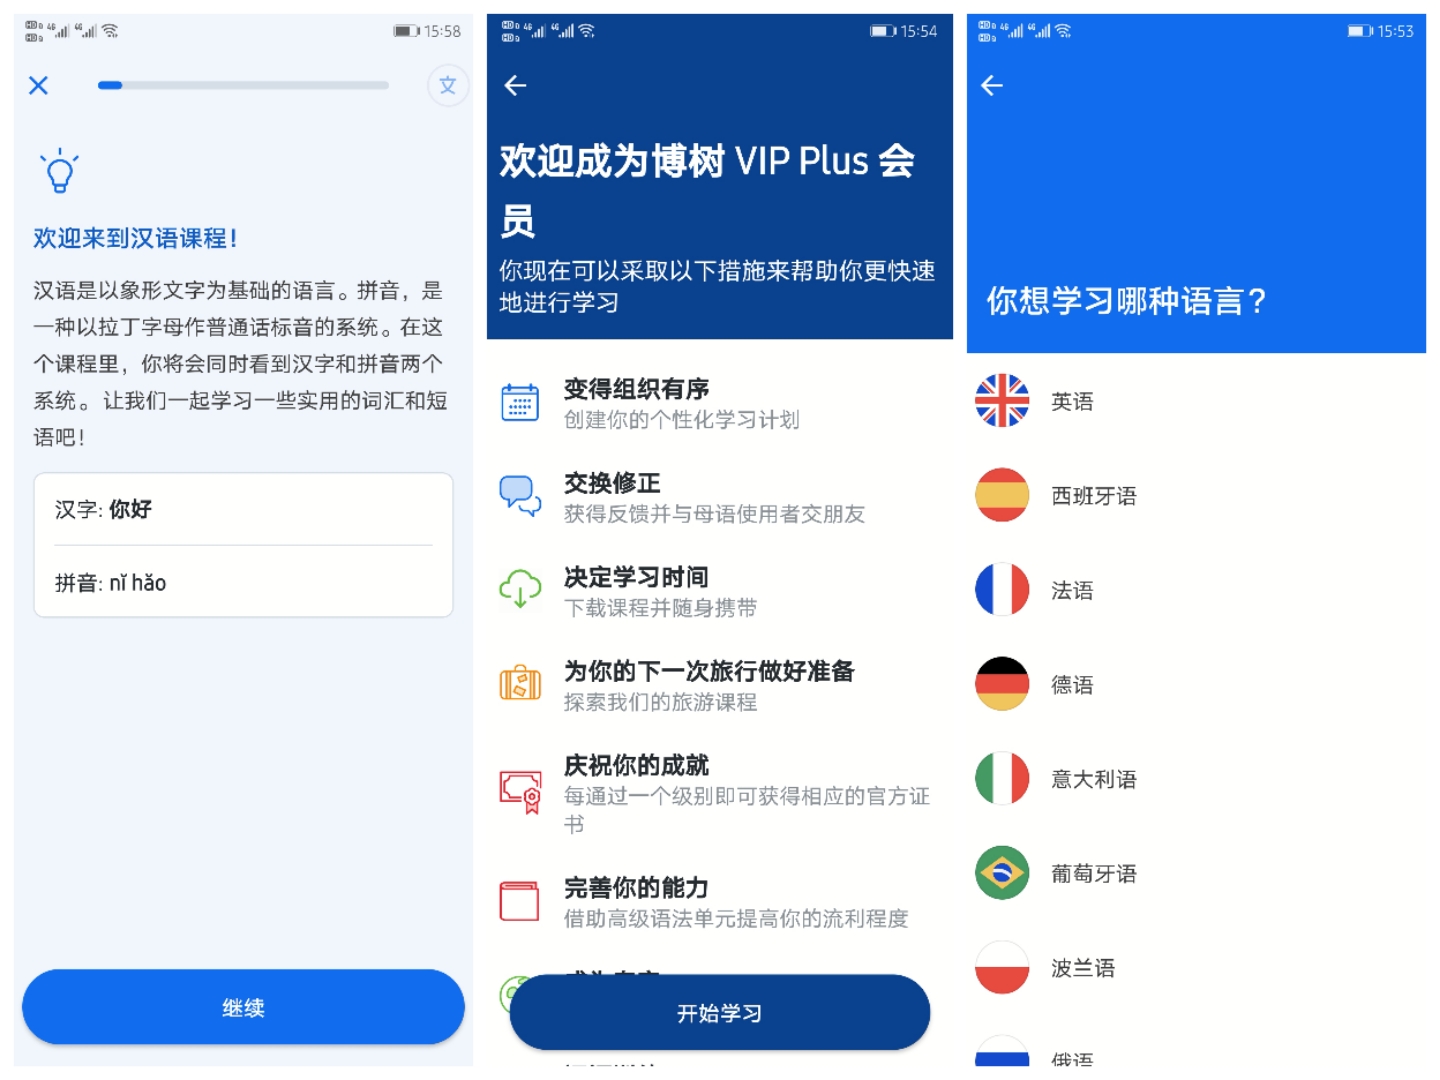The image size is (1440, 1080).
Task: Select 英语 with the UK flag
Action: coord(1196,401)
